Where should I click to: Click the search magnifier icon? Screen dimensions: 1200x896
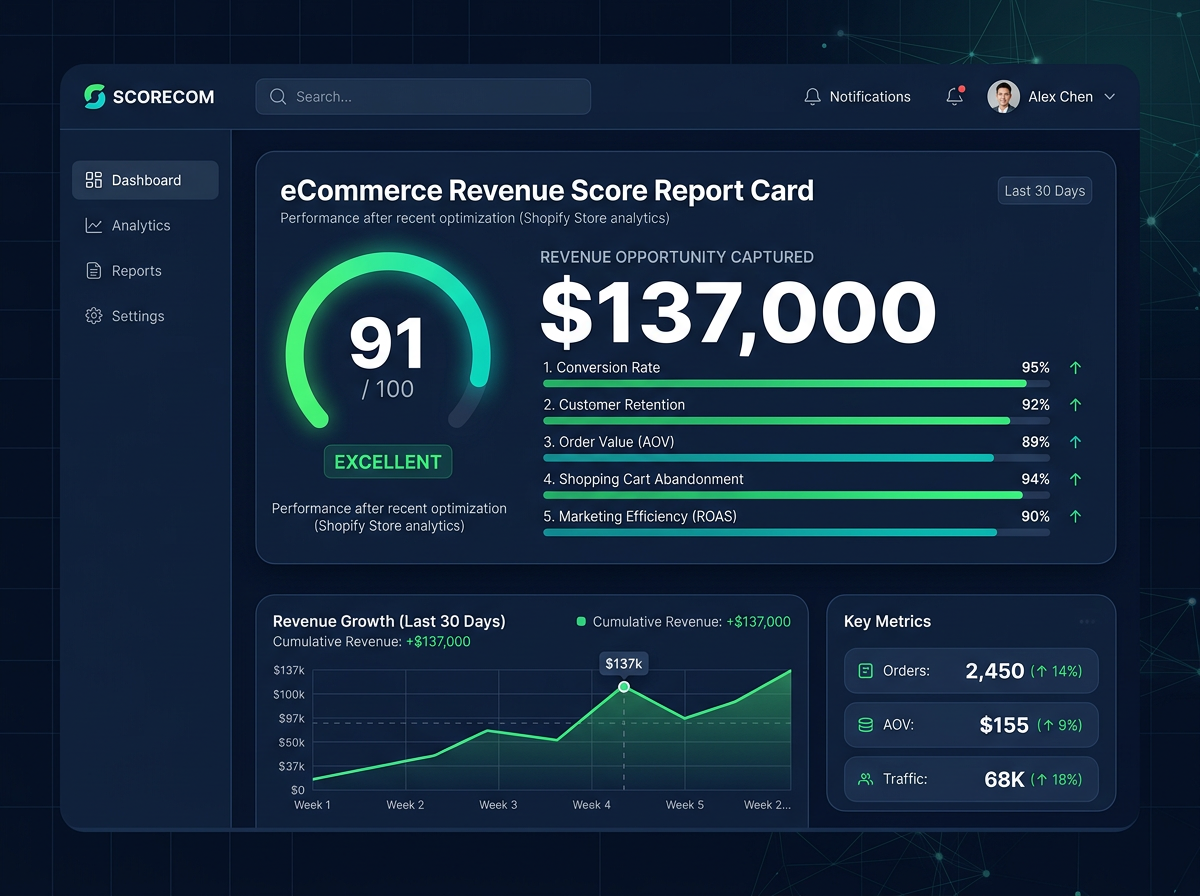click(278, 97)
